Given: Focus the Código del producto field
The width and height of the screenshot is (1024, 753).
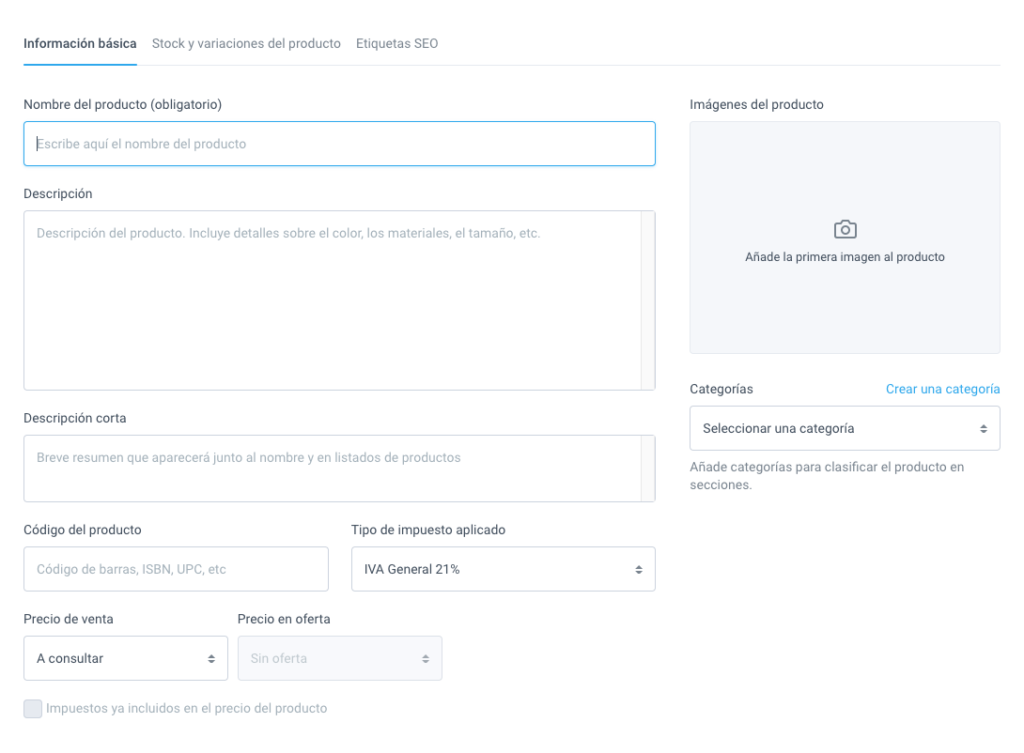Looking at the screenshot, I should point(176,569).
